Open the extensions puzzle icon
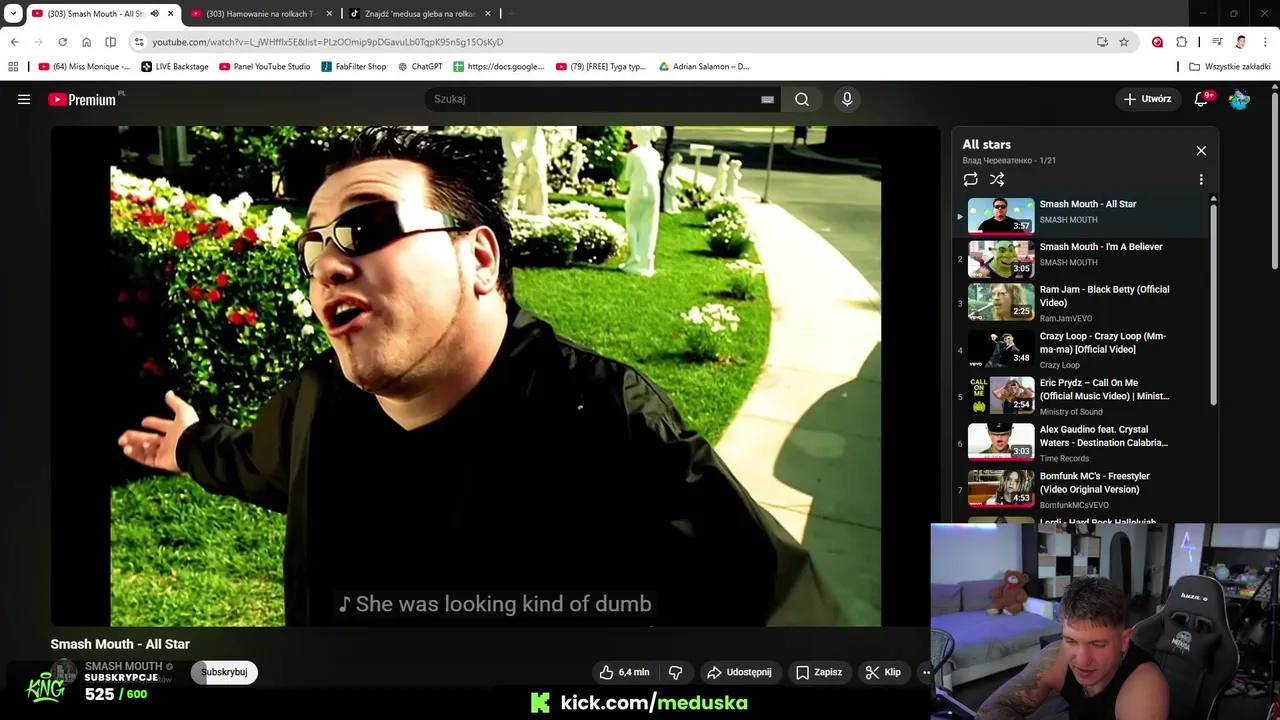The height and width of the screenshot is (720, 1280). pos(1181,42)
